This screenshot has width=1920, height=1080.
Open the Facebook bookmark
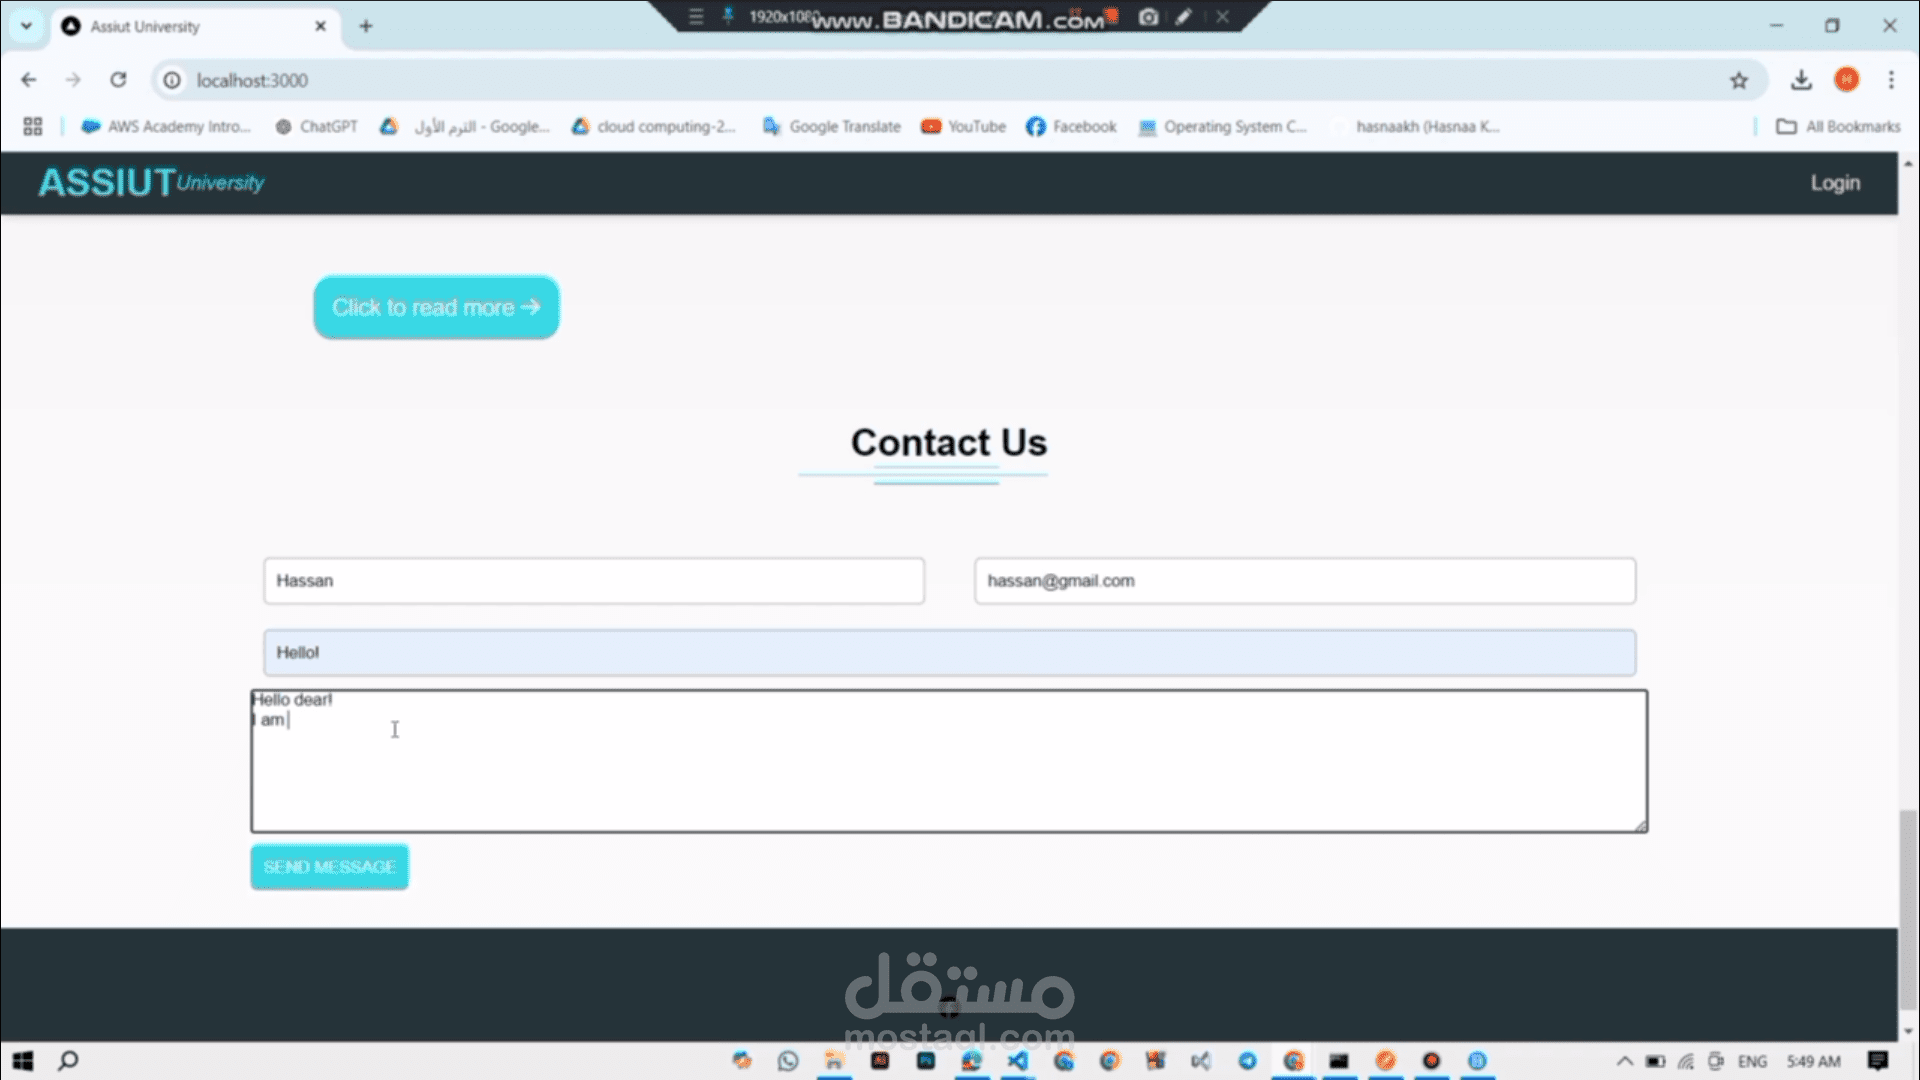click(1071, 126)
